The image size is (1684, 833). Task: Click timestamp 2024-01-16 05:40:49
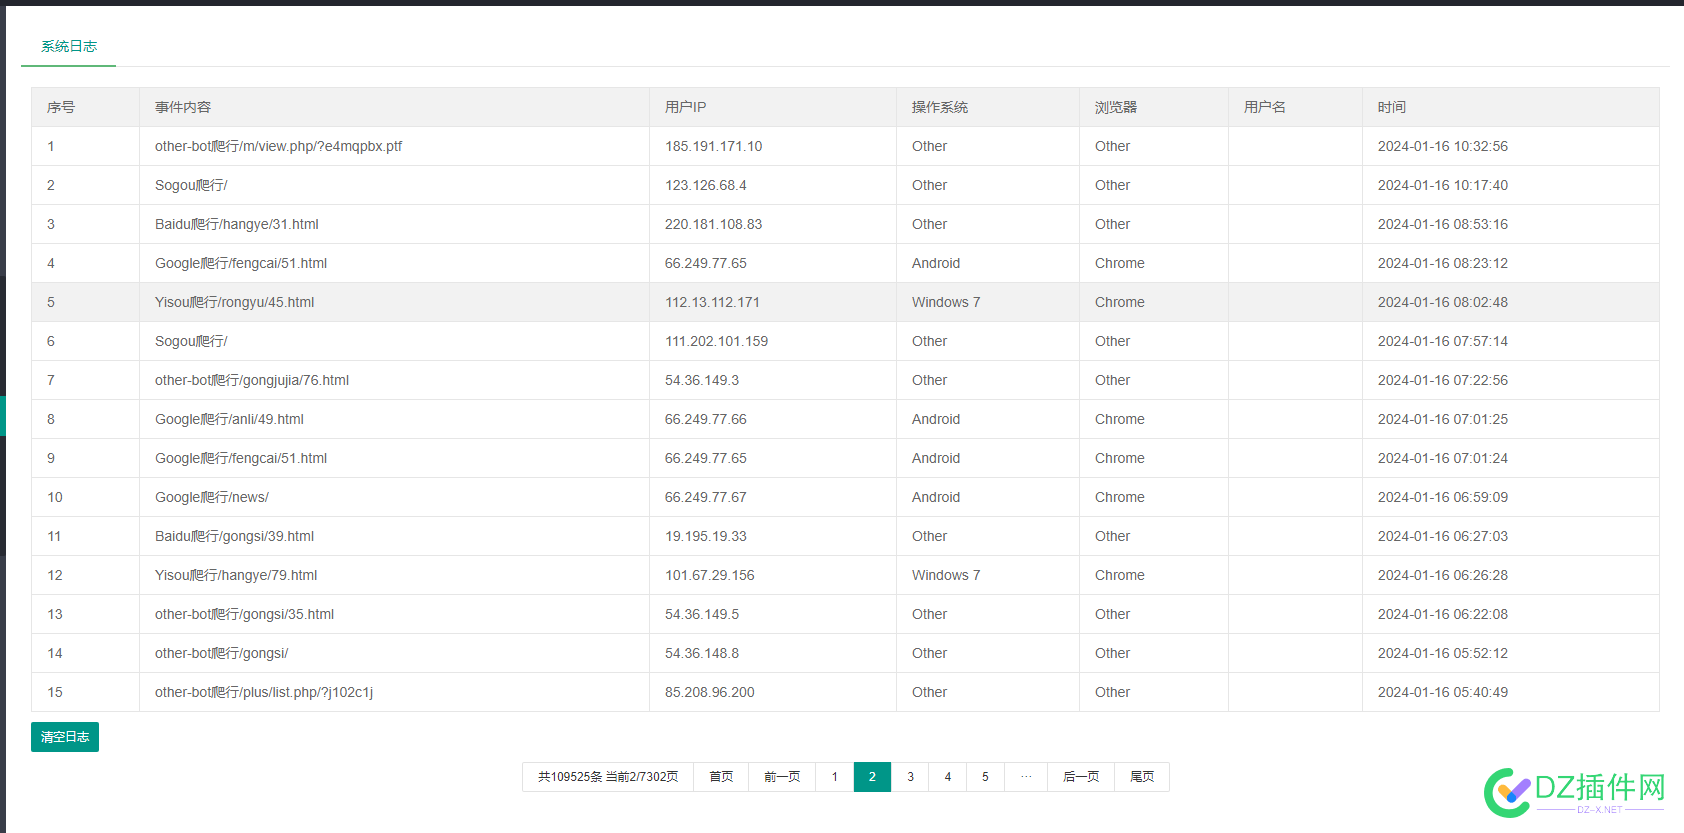1443,692
